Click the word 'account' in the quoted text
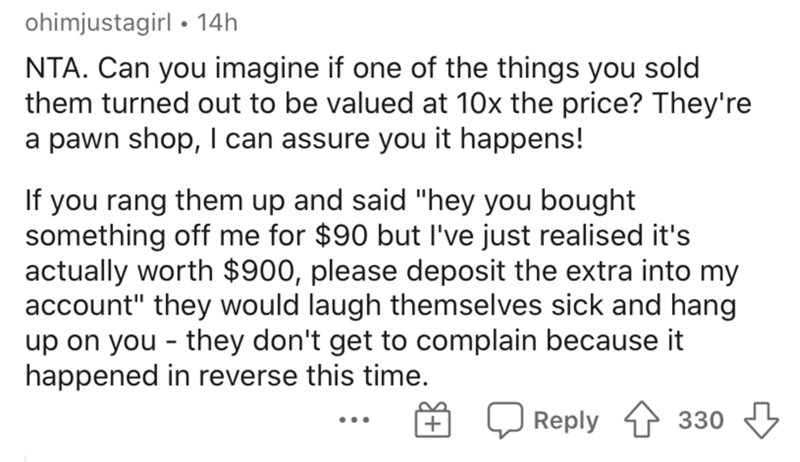This screenshot has width=800, height=462. [80, 306]
